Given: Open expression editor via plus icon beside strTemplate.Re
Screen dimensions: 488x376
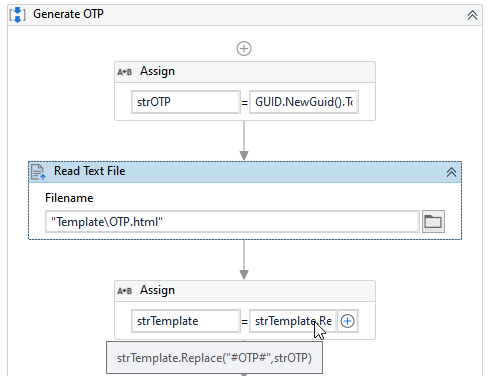Looking at the screenshot, I should pos(347,321).
